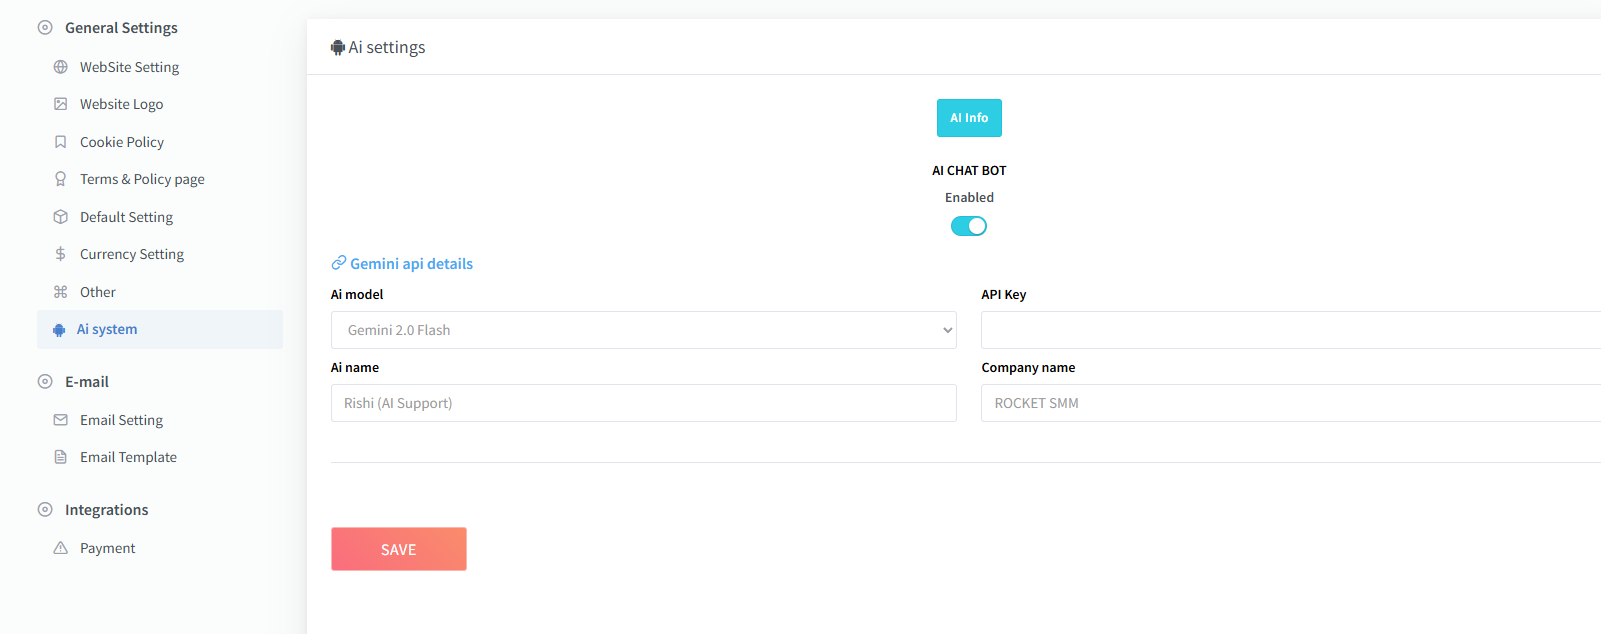This screenshot has width=1601, height=634.
Task: Click the document icon for Email Template
Action: tap(61, 457)
